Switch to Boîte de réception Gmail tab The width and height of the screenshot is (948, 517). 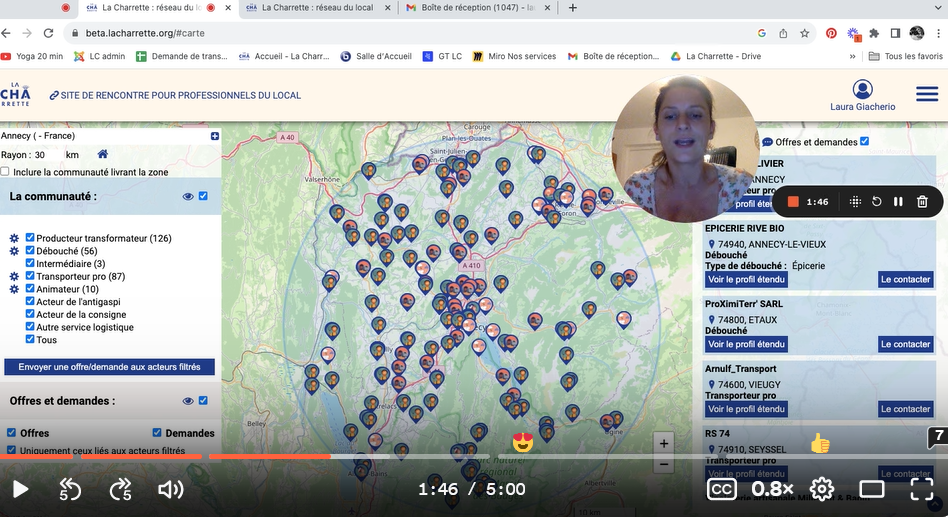[478, 8]
